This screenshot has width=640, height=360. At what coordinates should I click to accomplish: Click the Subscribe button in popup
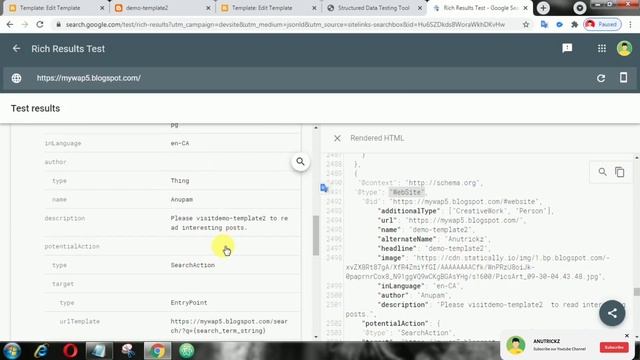tap(613, 347)
